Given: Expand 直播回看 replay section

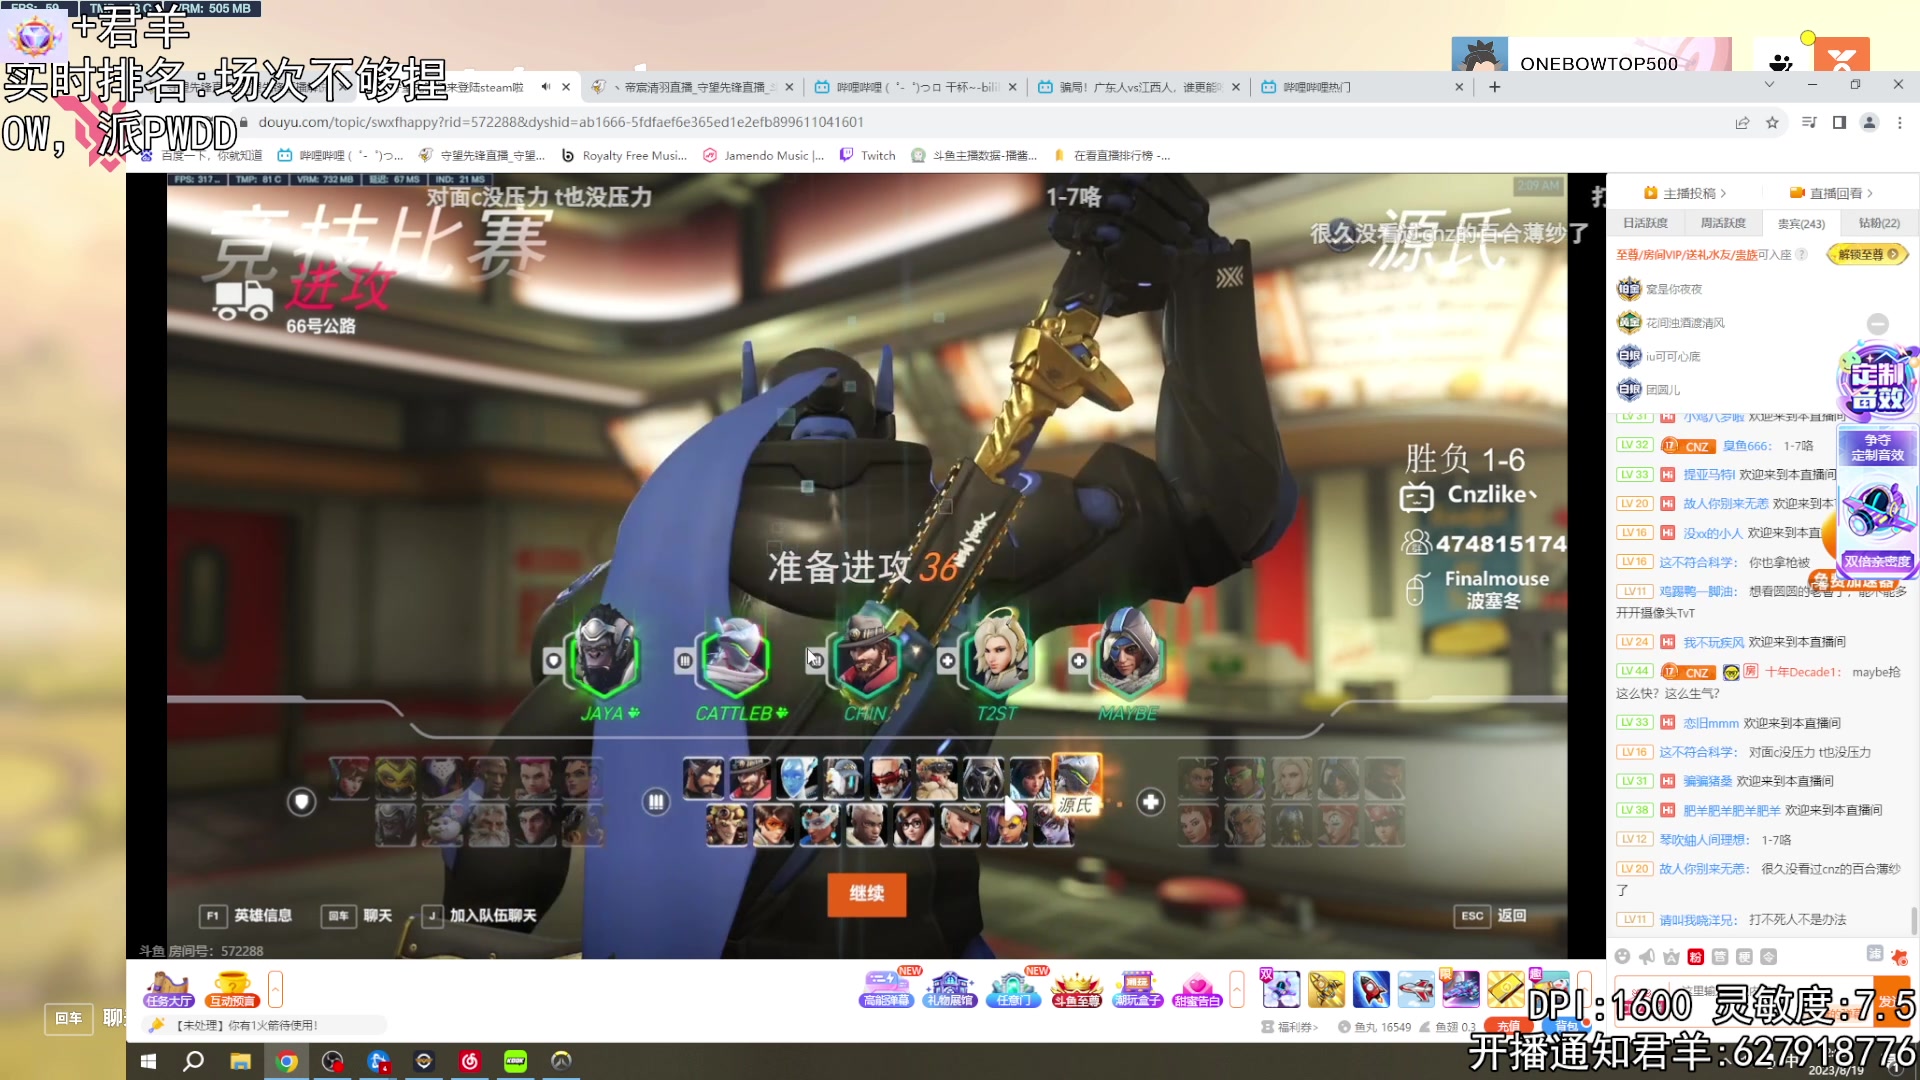Looking at the screenshot, I should point(1831,193).
